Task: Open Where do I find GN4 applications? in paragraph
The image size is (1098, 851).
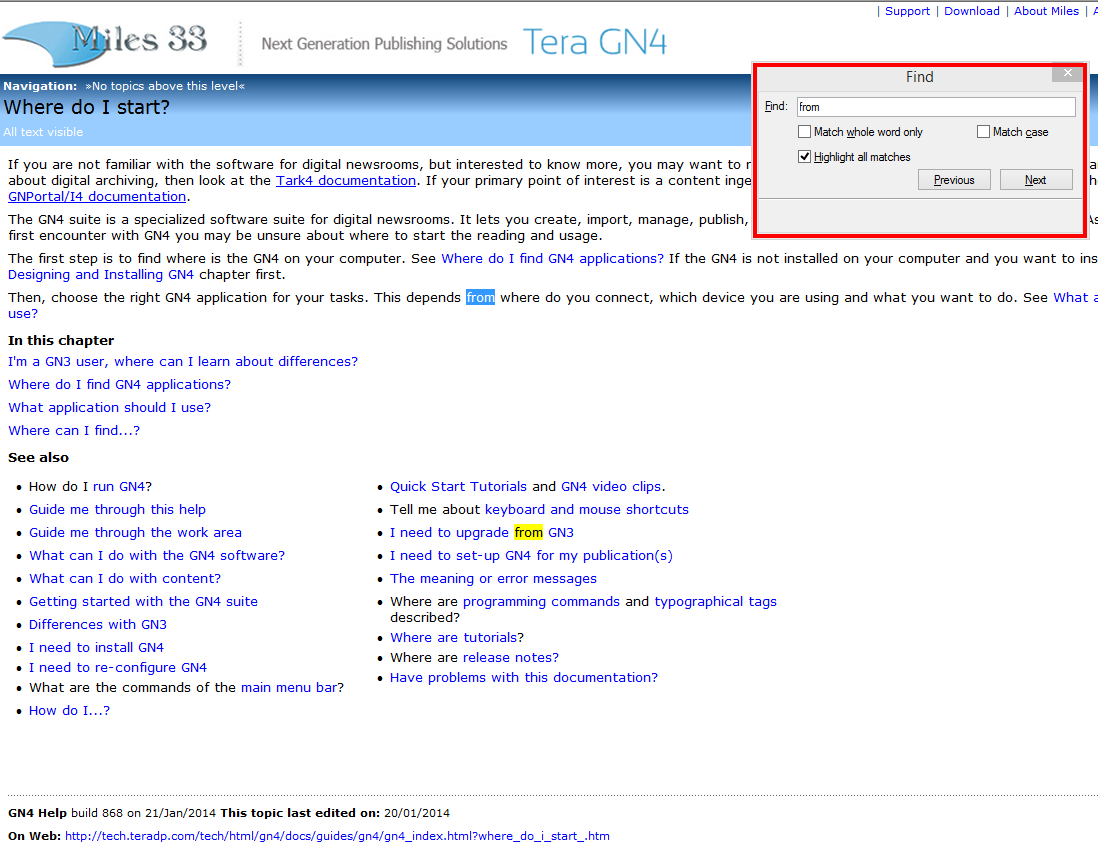Action: tap(553, 258)
